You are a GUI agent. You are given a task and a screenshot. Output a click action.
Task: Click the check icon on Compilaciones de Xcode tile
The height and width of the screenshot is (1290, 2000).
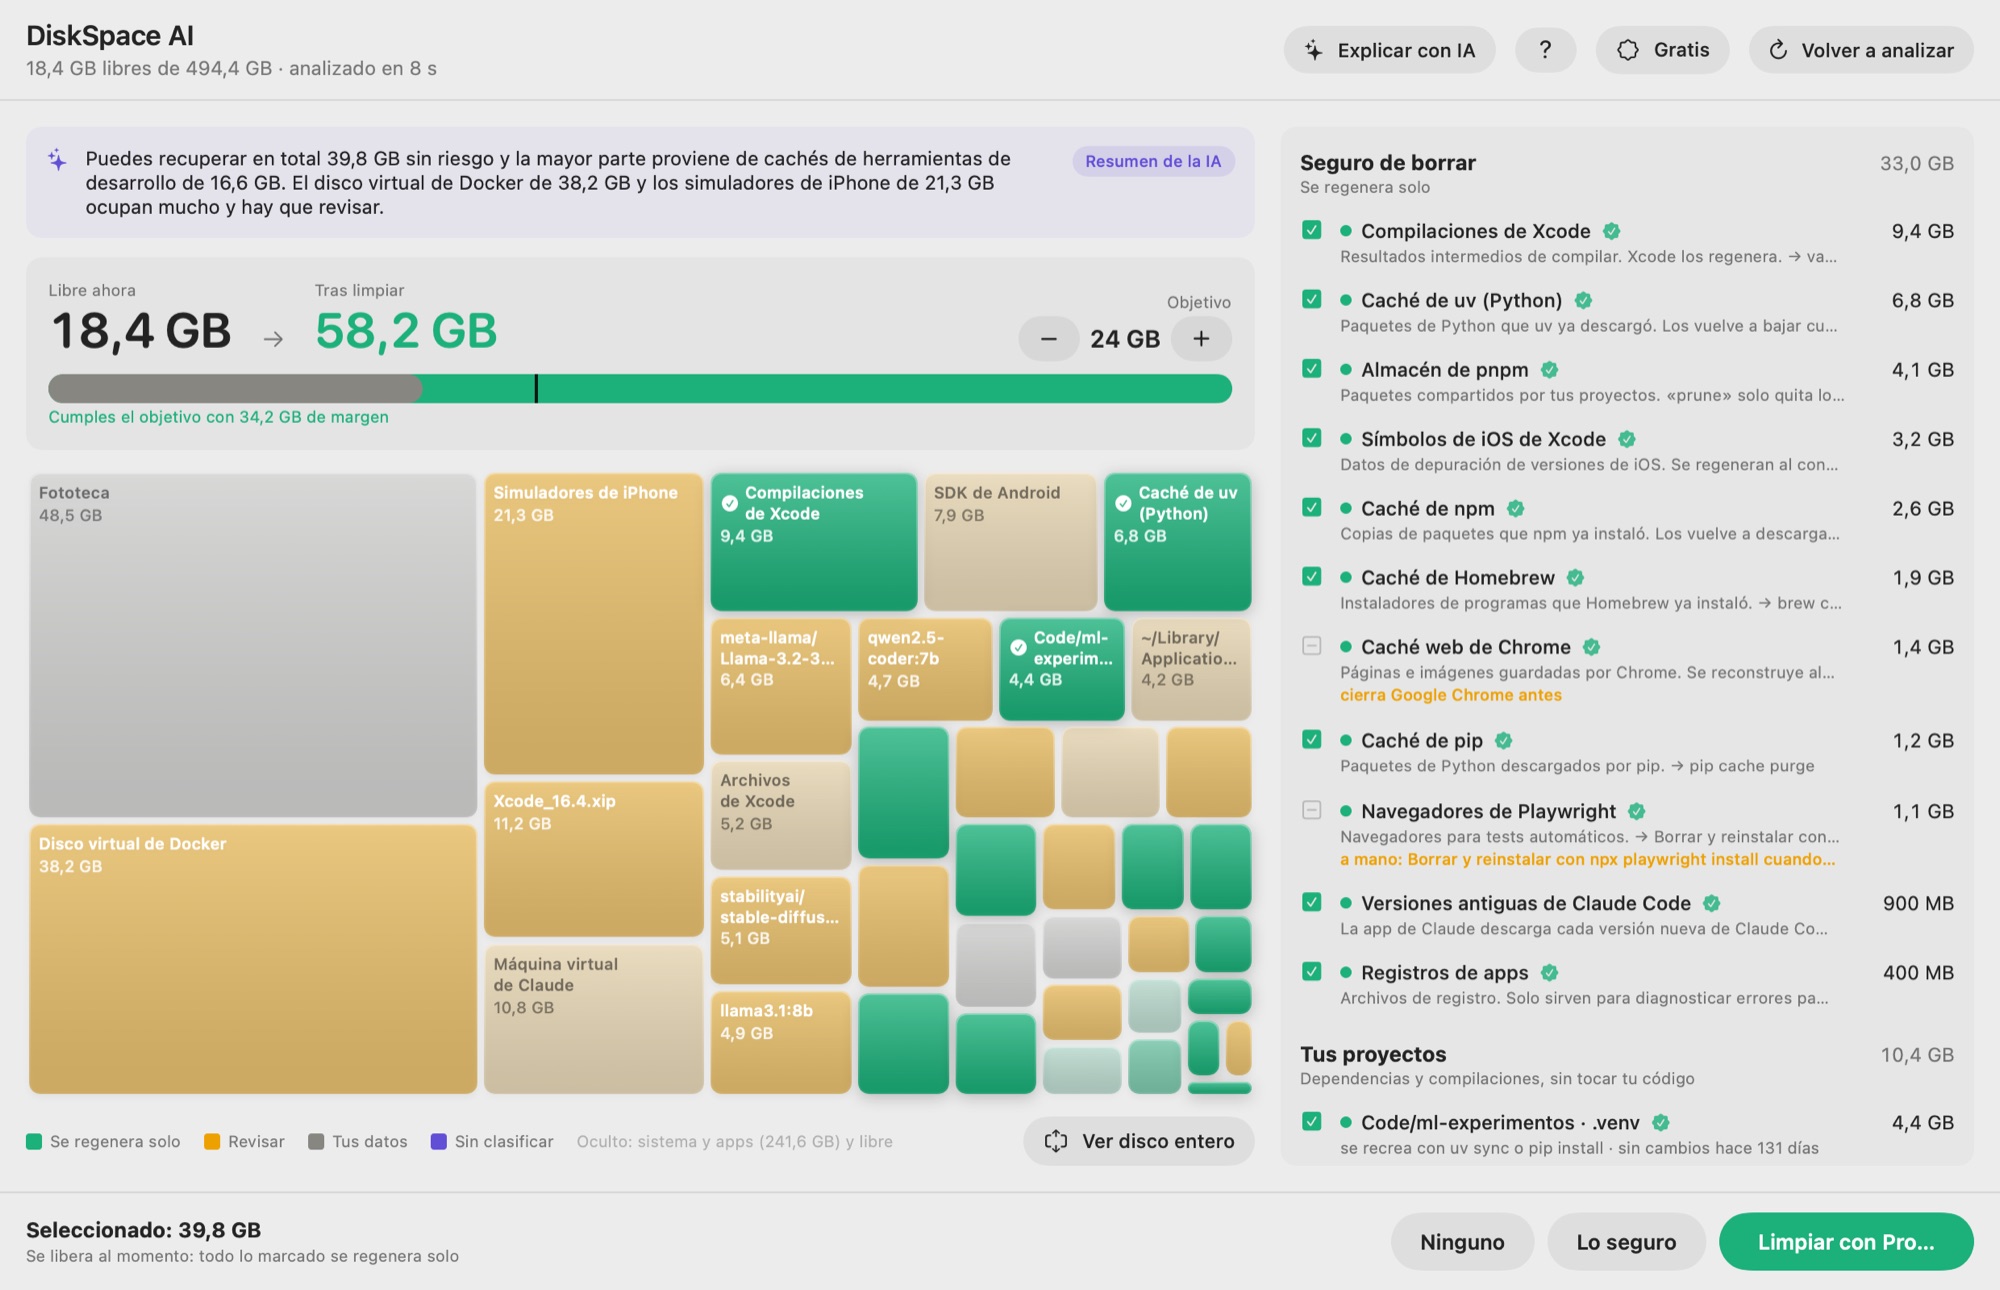point(730,503)
